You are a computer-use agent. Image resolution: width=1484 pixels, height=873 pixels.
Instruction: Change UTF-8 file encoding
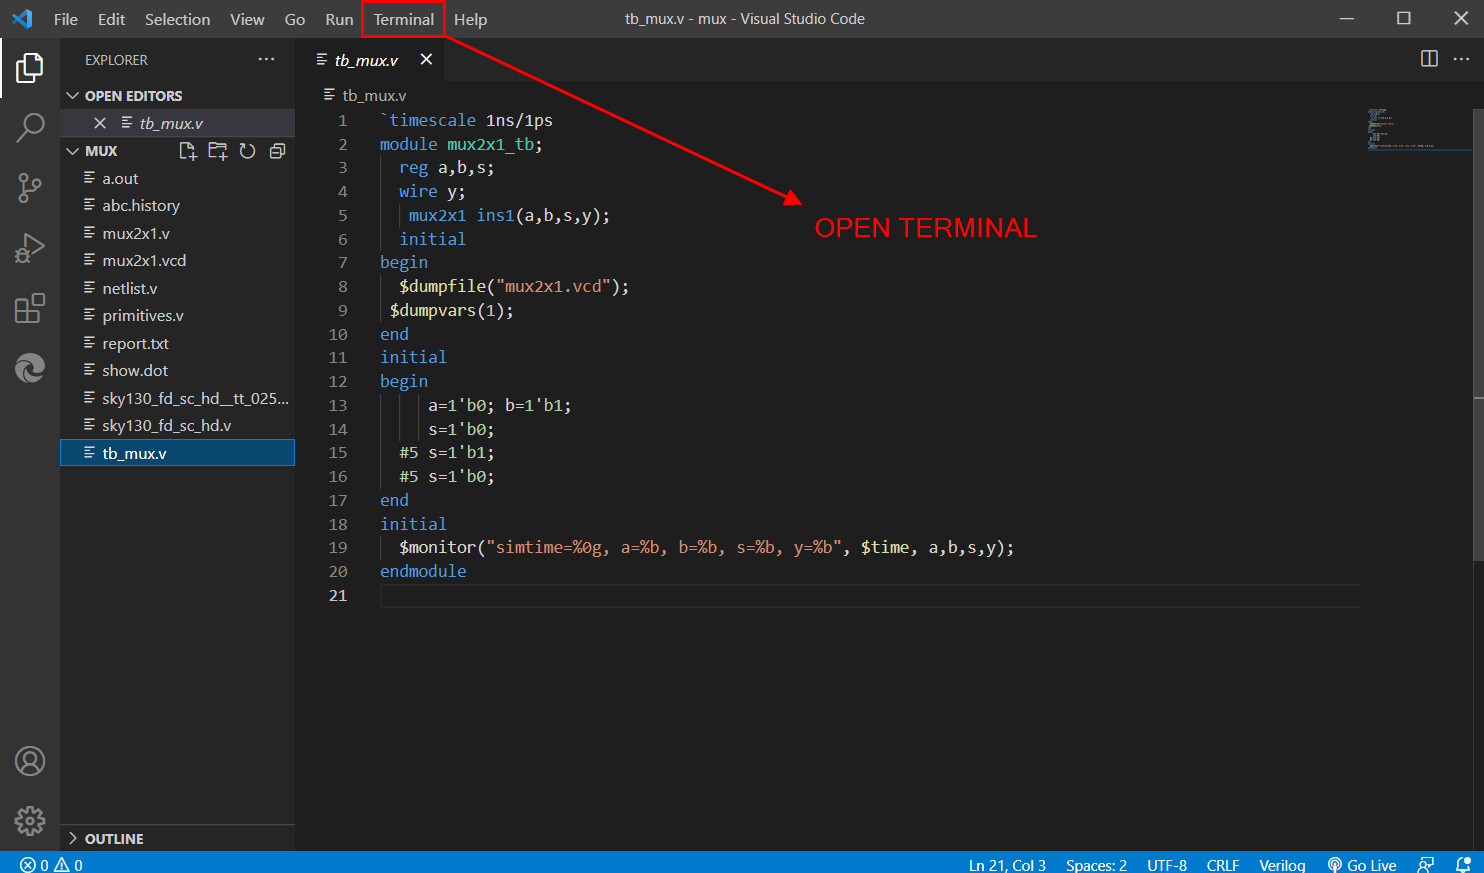[1167, 865]
